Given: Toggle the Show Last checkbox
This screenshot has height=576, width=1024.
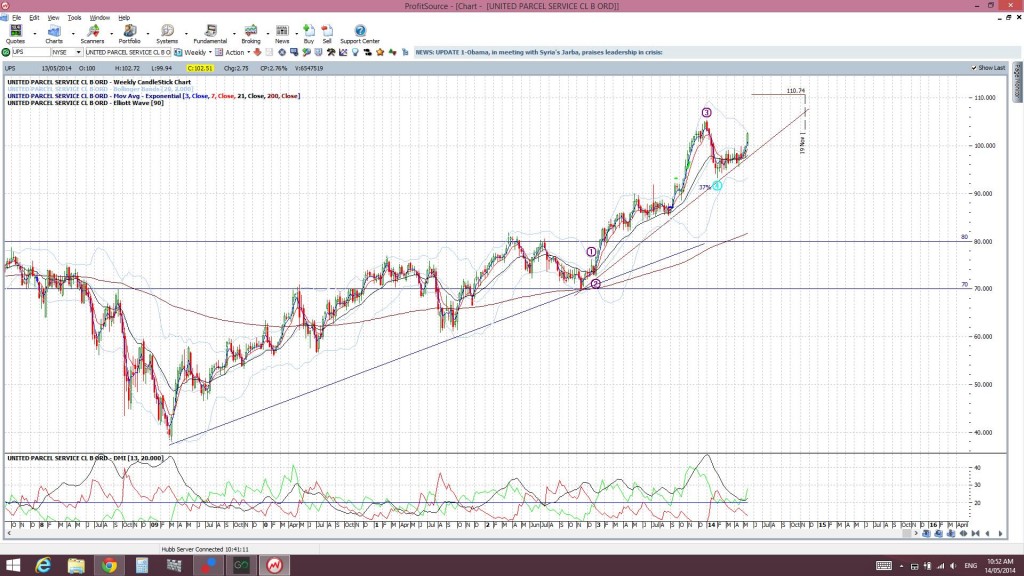Looking at the screenshot, I should tap(974, 68).
